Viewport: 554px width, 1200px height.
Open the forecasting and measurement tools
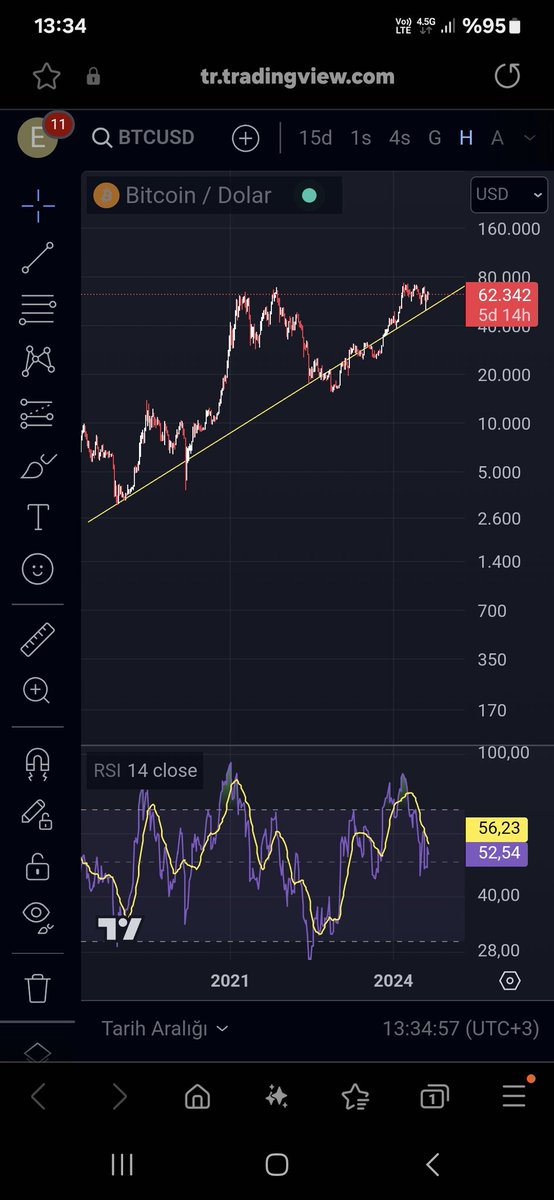pos(38,413)
